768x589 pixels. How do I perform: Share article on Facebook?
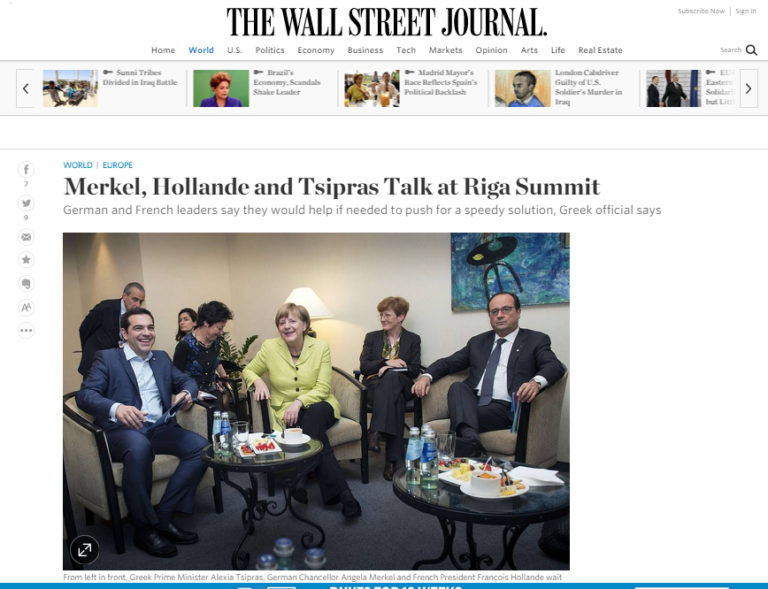[x=26, y=170]
